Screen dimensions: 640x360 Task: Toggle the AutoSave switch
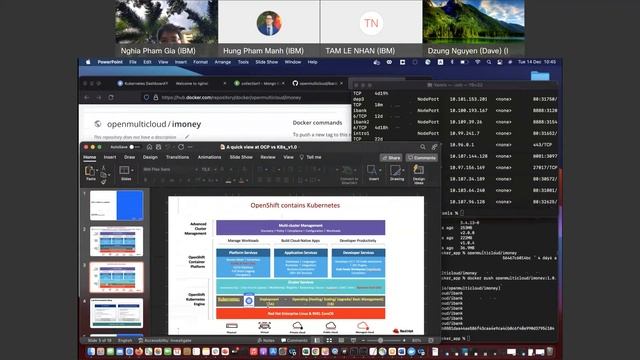134,147
